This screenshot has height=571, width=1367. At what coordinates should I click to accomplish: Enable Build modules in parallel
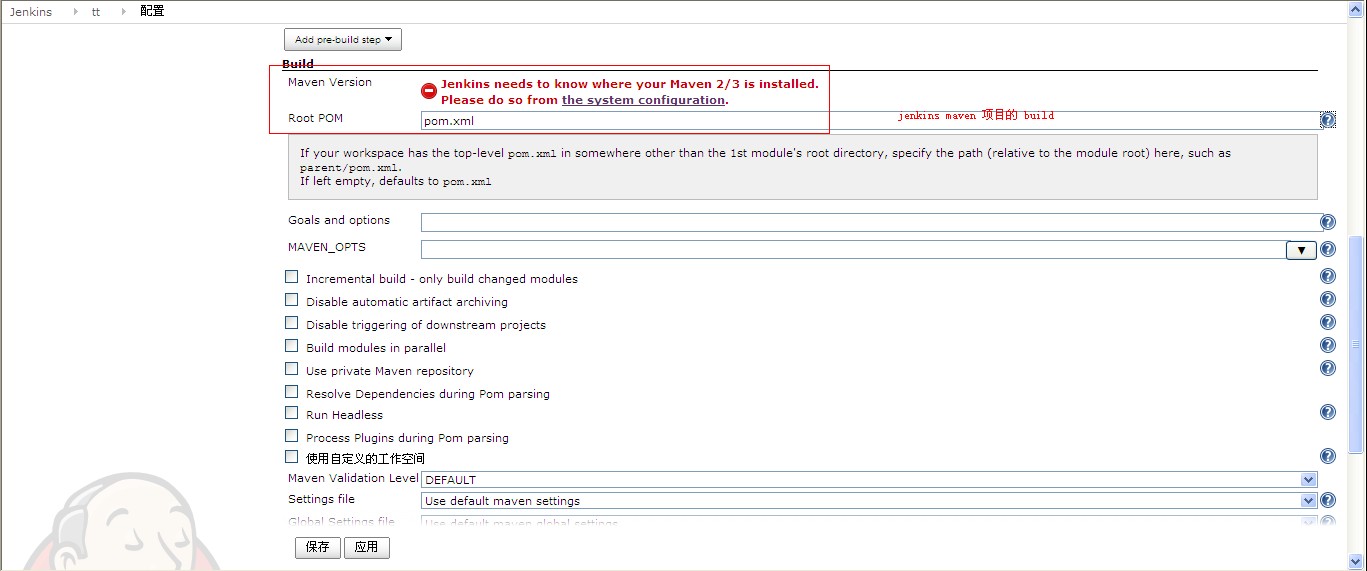pos(292,346)
